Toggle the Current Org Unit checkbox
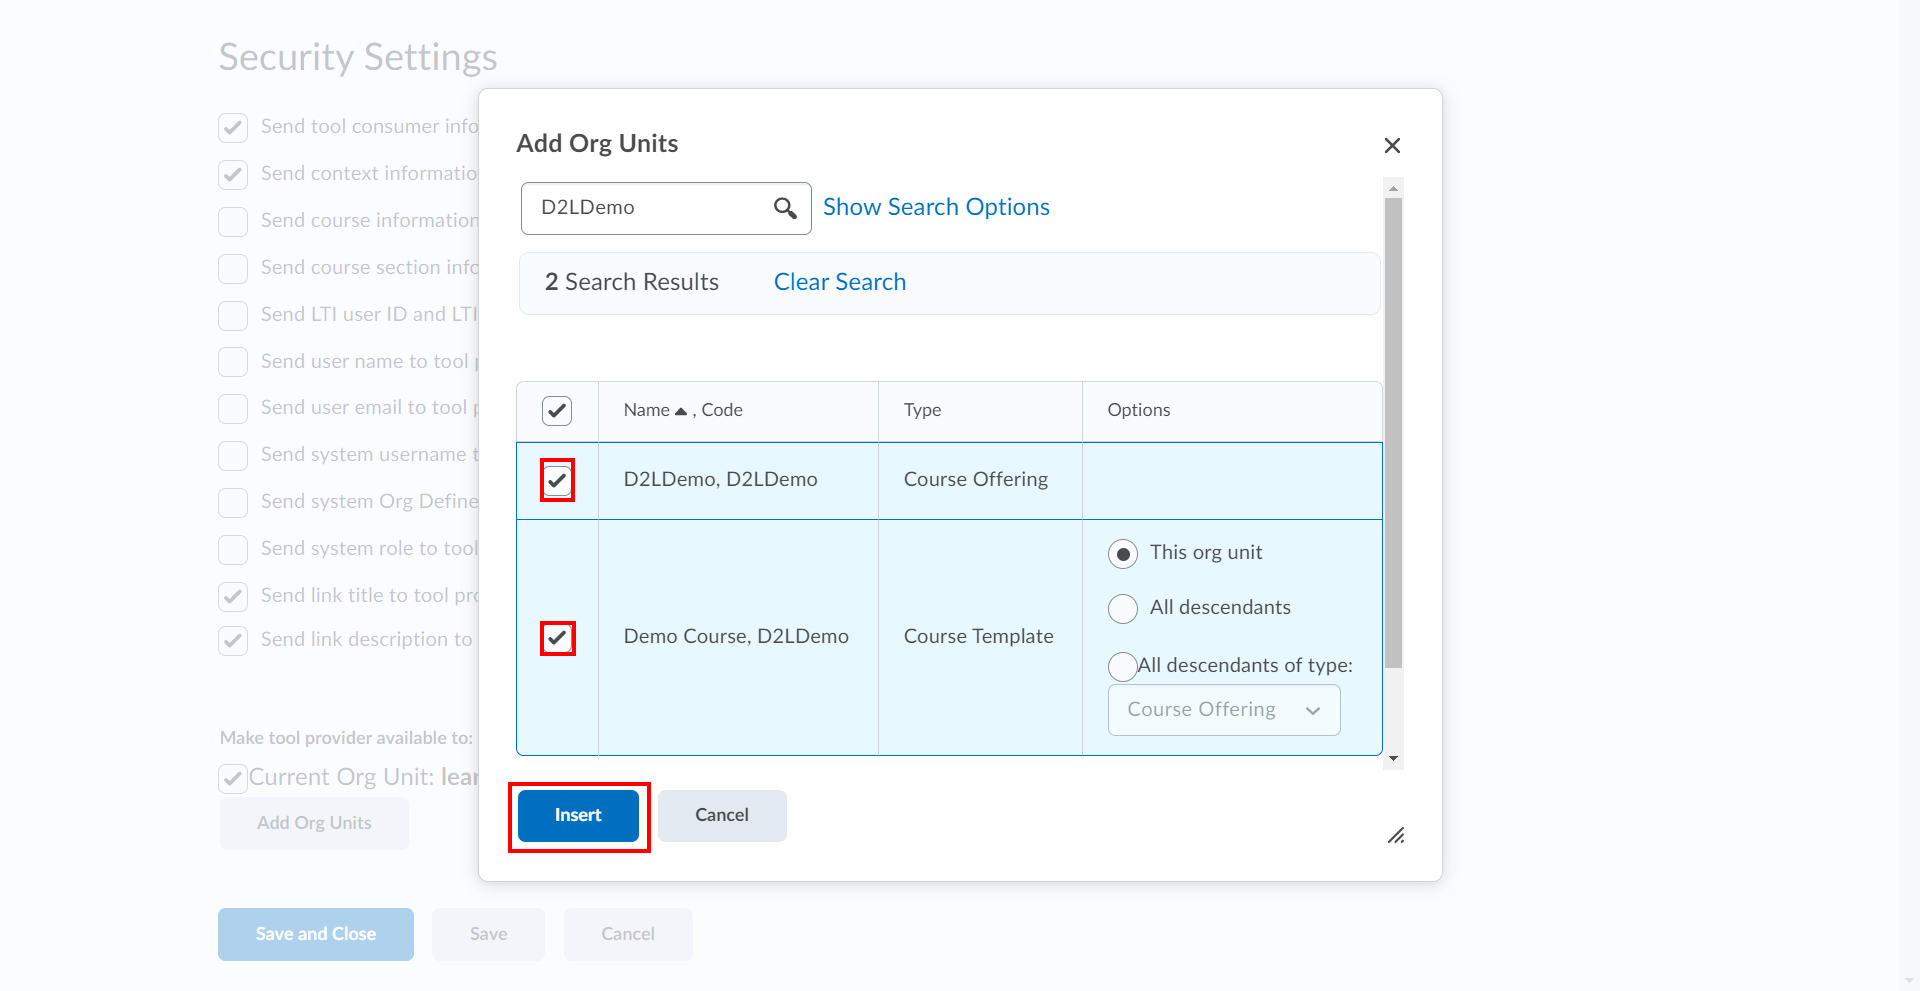The height and width of the screenshot is (991, 1920). tap(233, 779)
